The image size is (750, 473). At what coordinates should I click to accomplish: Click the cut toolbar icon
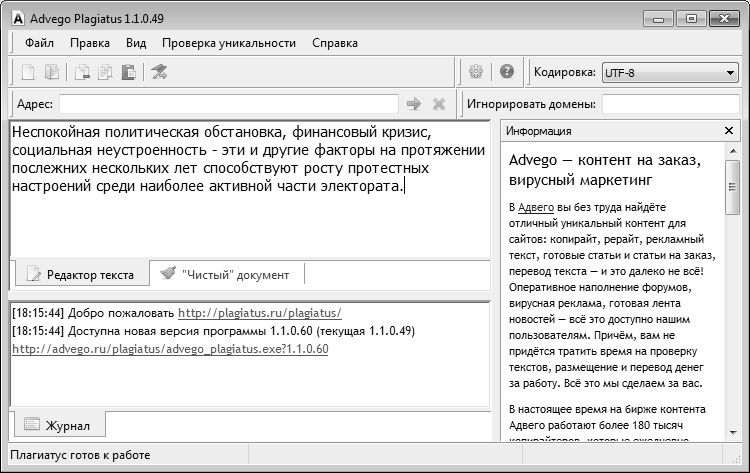(82, 72)
